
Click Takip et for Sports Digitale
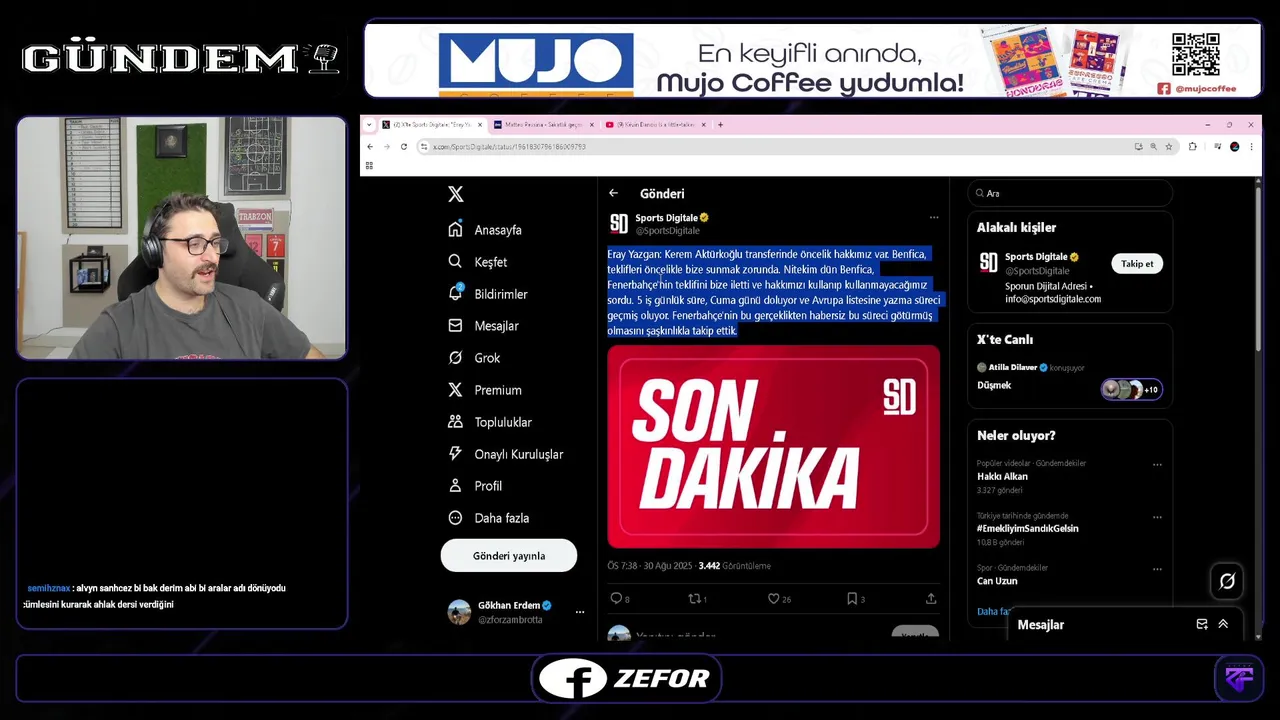1137,264
